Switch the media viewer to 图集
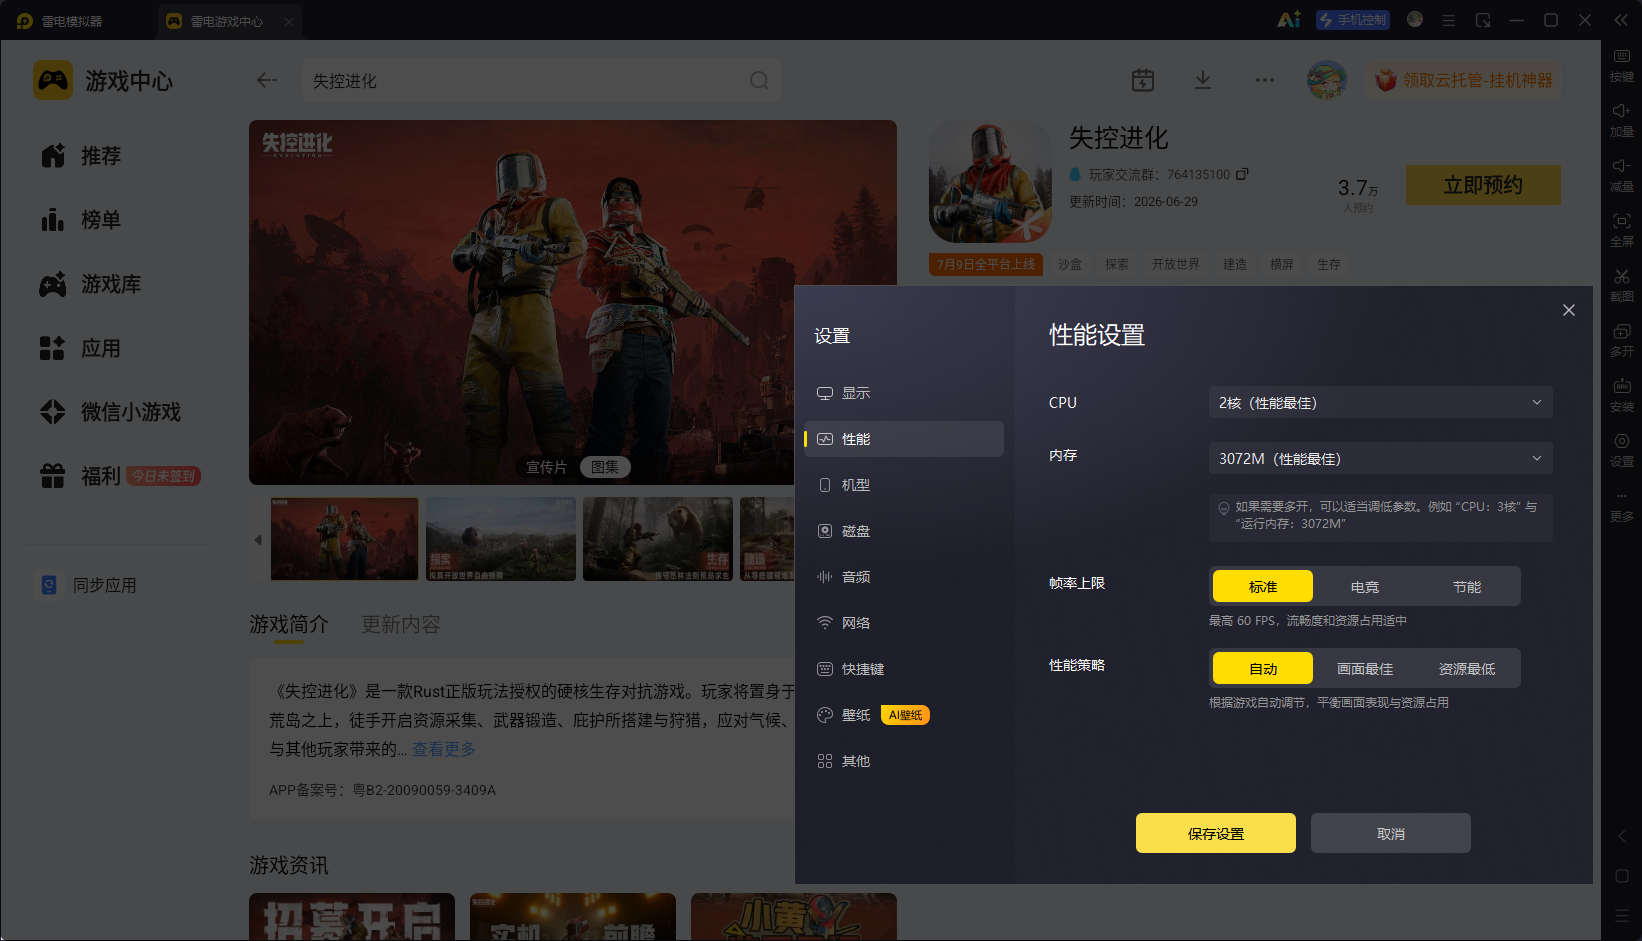This screenshot has height=941, width=1642. [x=605, y=467]
